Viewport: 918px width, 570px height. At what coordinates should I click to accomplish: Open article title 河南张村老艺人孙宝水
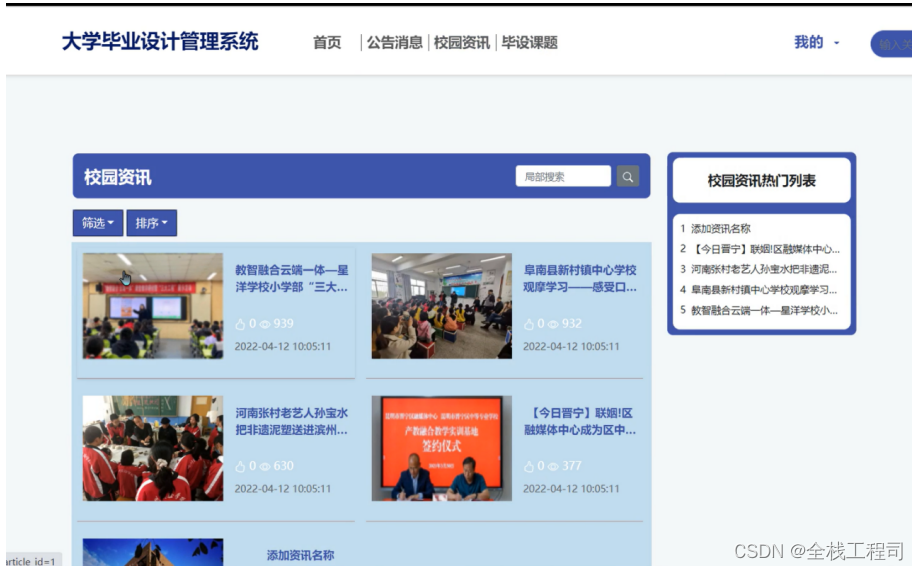pos(292,421)
